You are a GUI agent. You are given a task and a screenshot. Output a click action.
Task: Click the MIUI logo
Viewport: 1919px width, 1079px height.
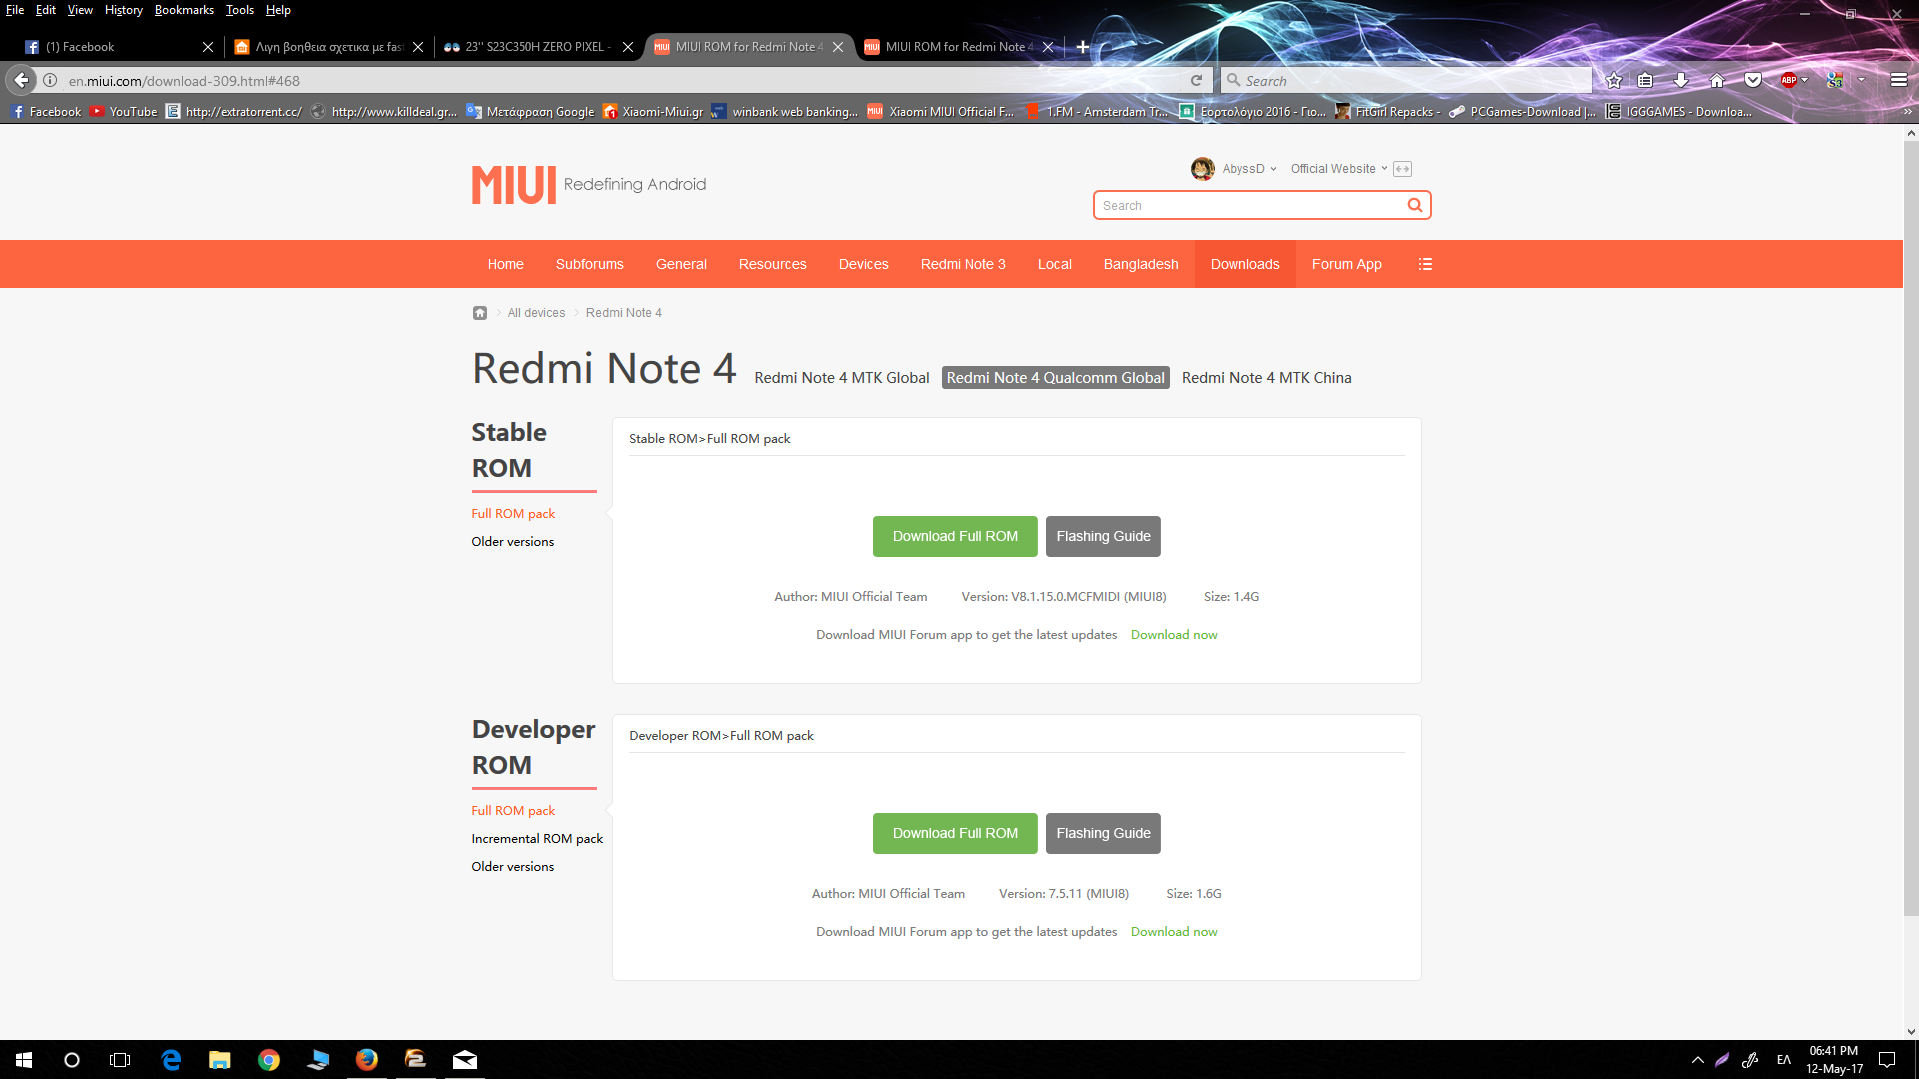[513, 185]
